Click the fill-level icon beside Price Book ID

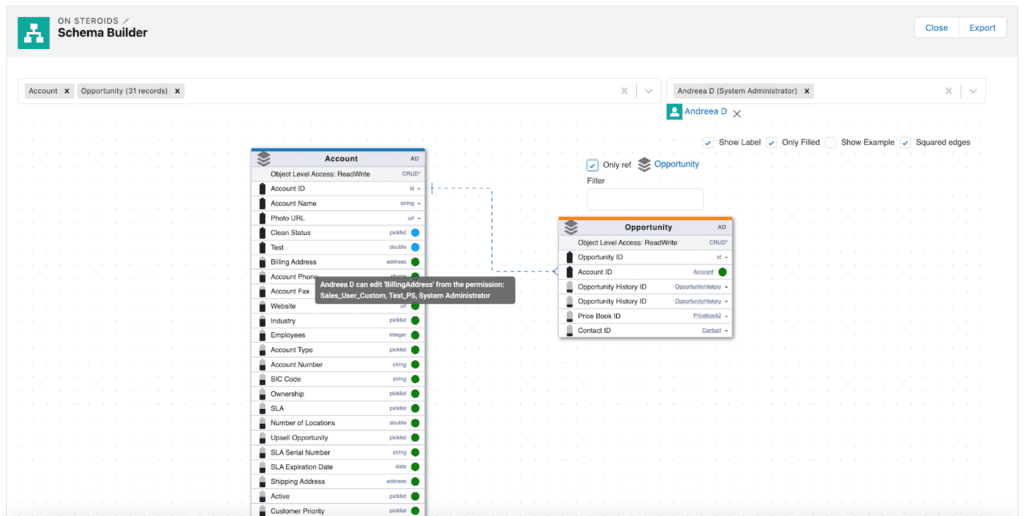569,316
